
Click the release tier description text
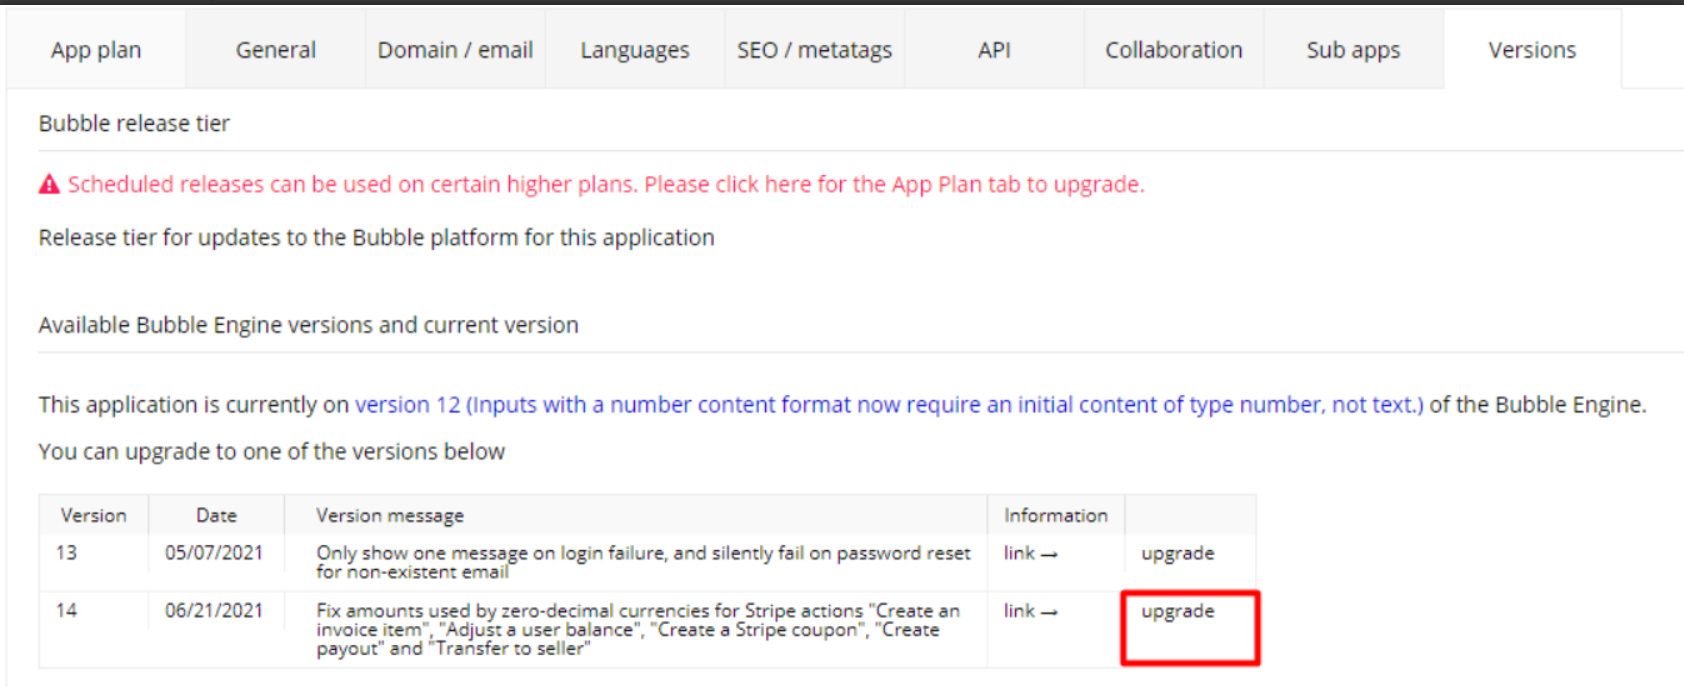pyautogui.click(x=376, y=238)
